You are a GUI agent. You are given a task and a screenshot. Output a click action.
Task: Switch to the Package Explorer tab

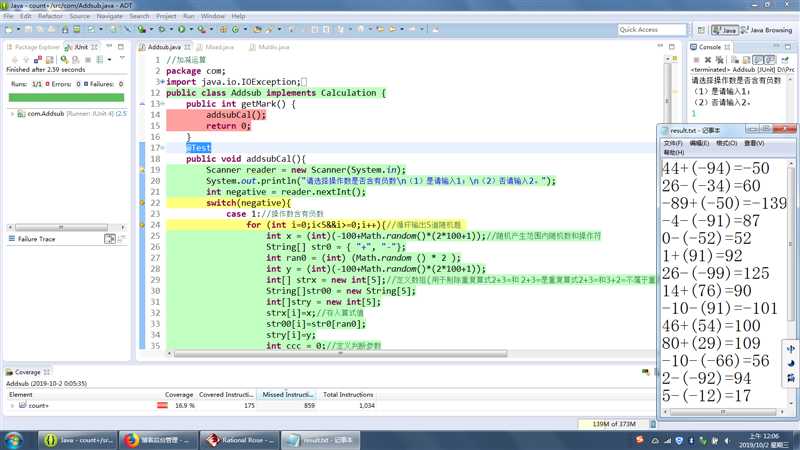point(33,47)
